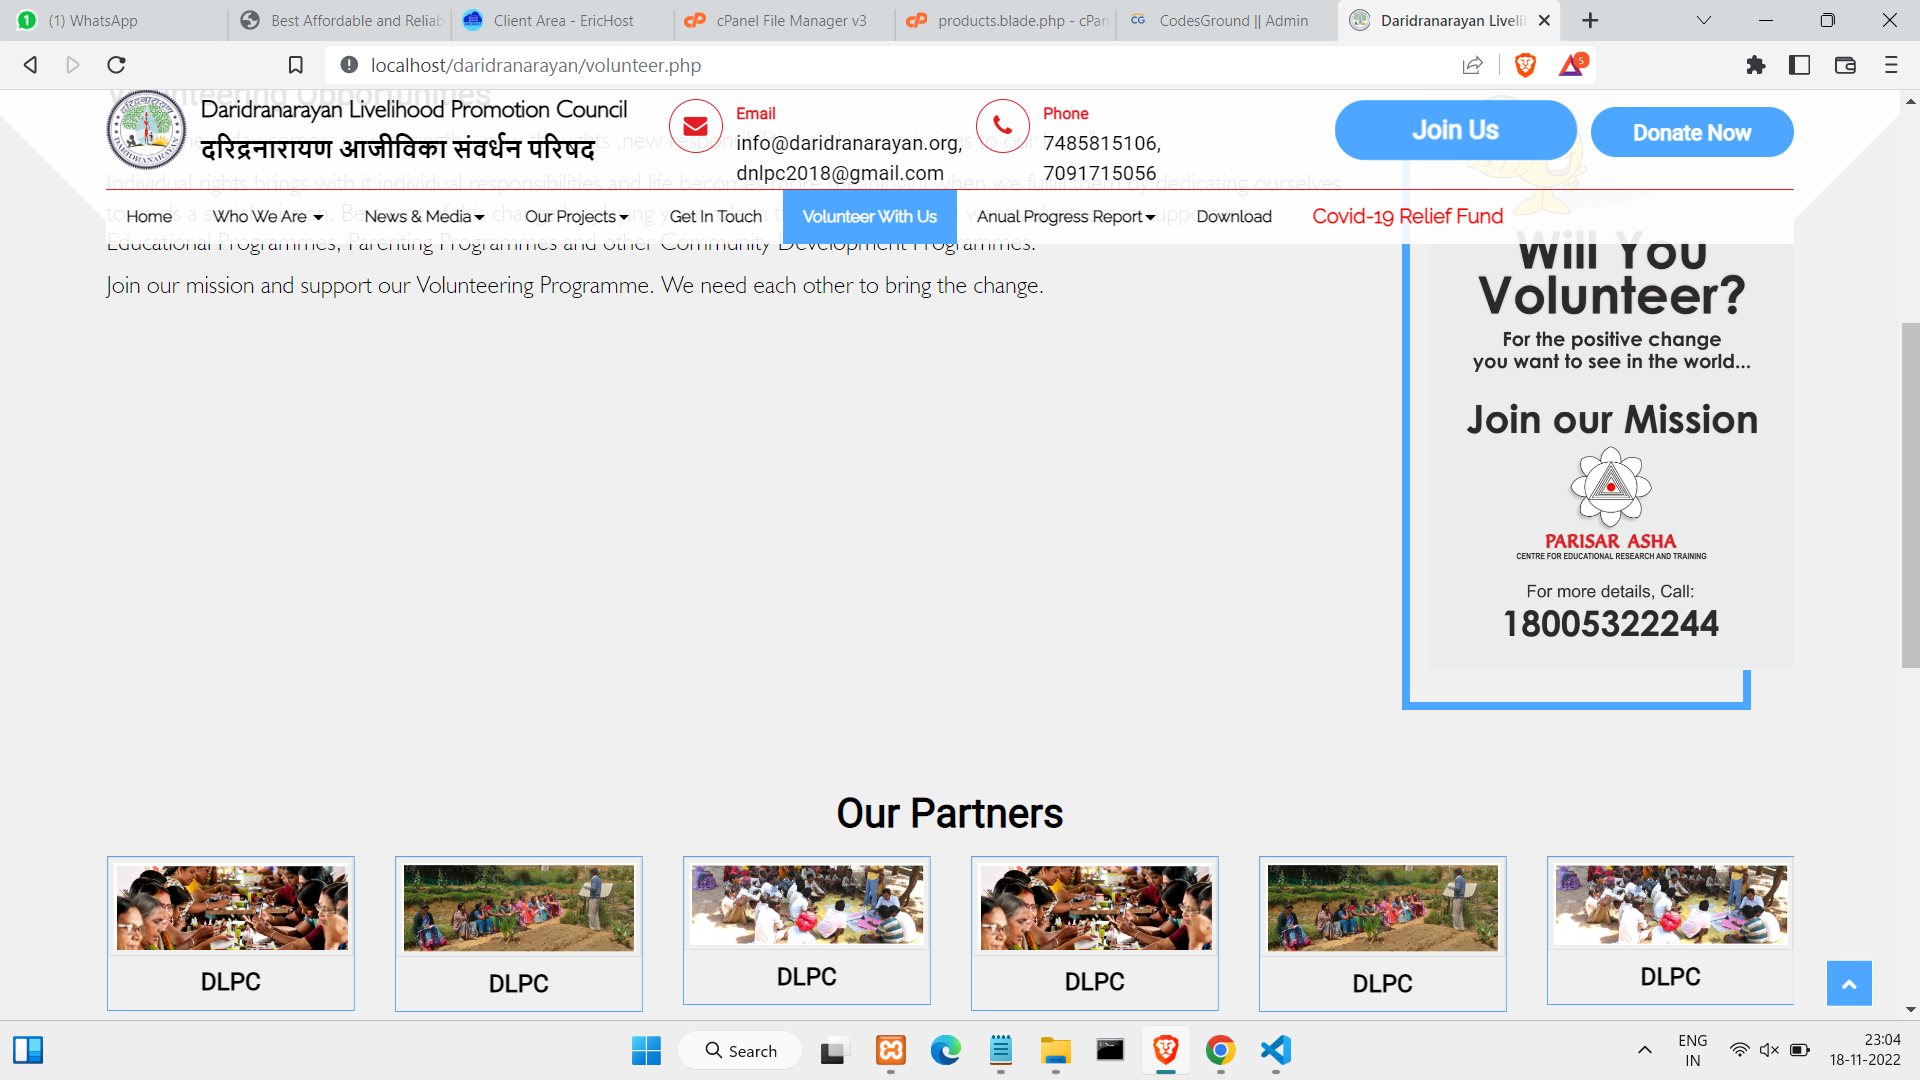
Task: Click the scroll-to-top arrow button
Action: [1849, 984]
